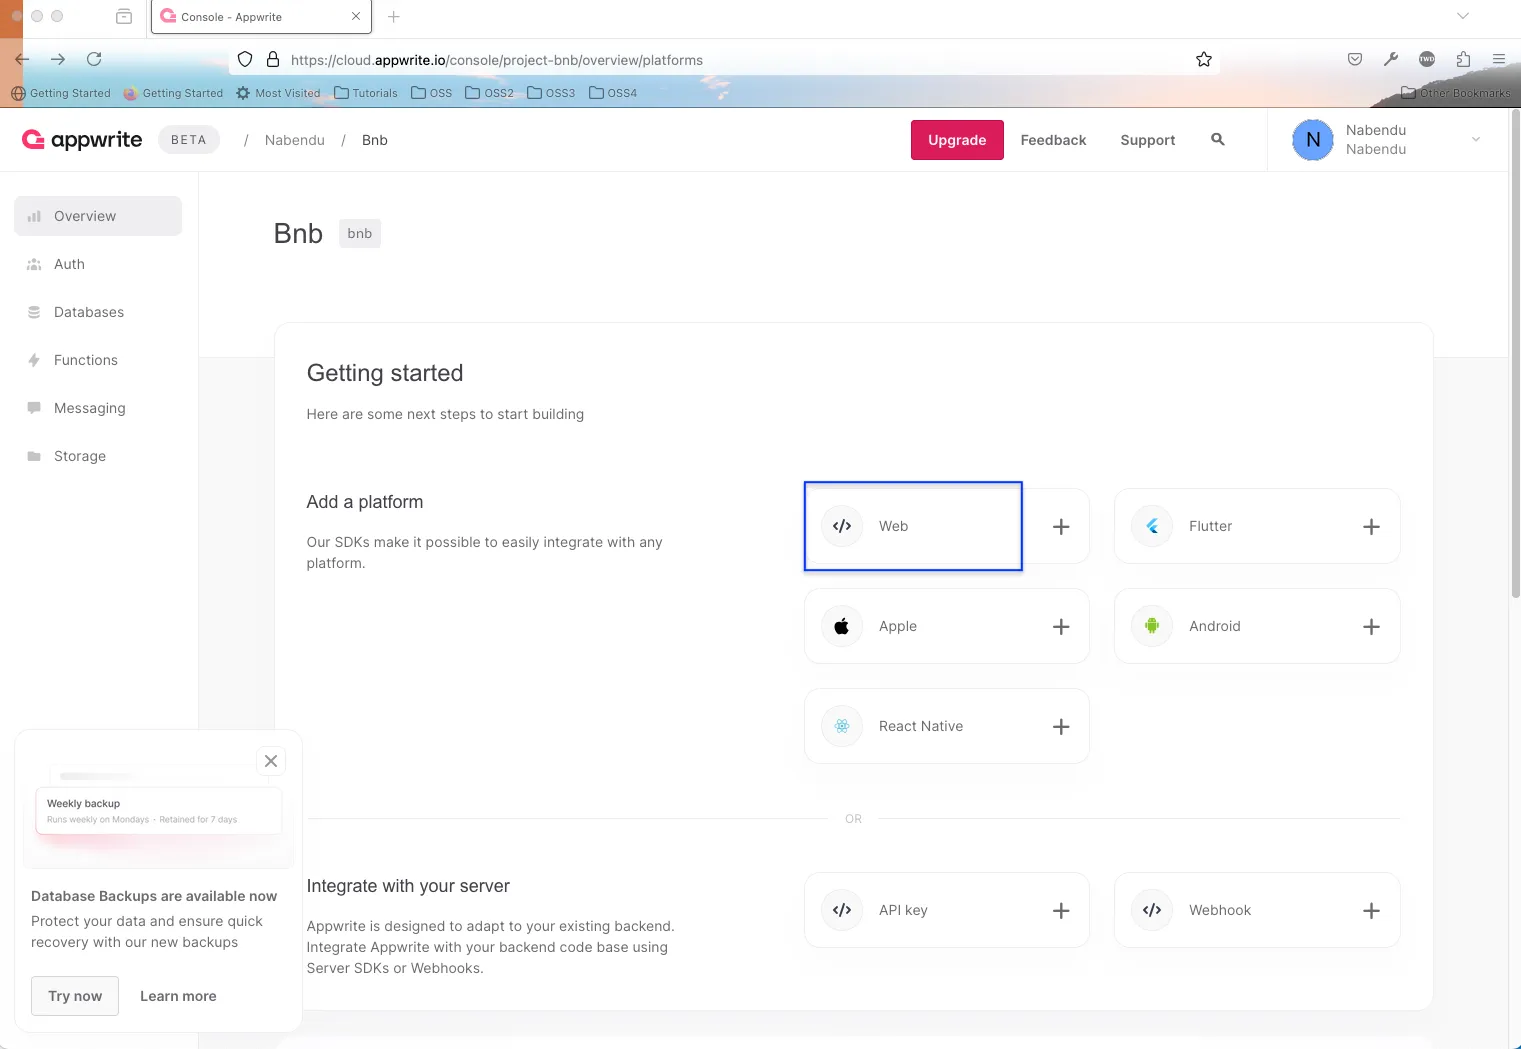Click the Databases stack icon

pos(34,312)
